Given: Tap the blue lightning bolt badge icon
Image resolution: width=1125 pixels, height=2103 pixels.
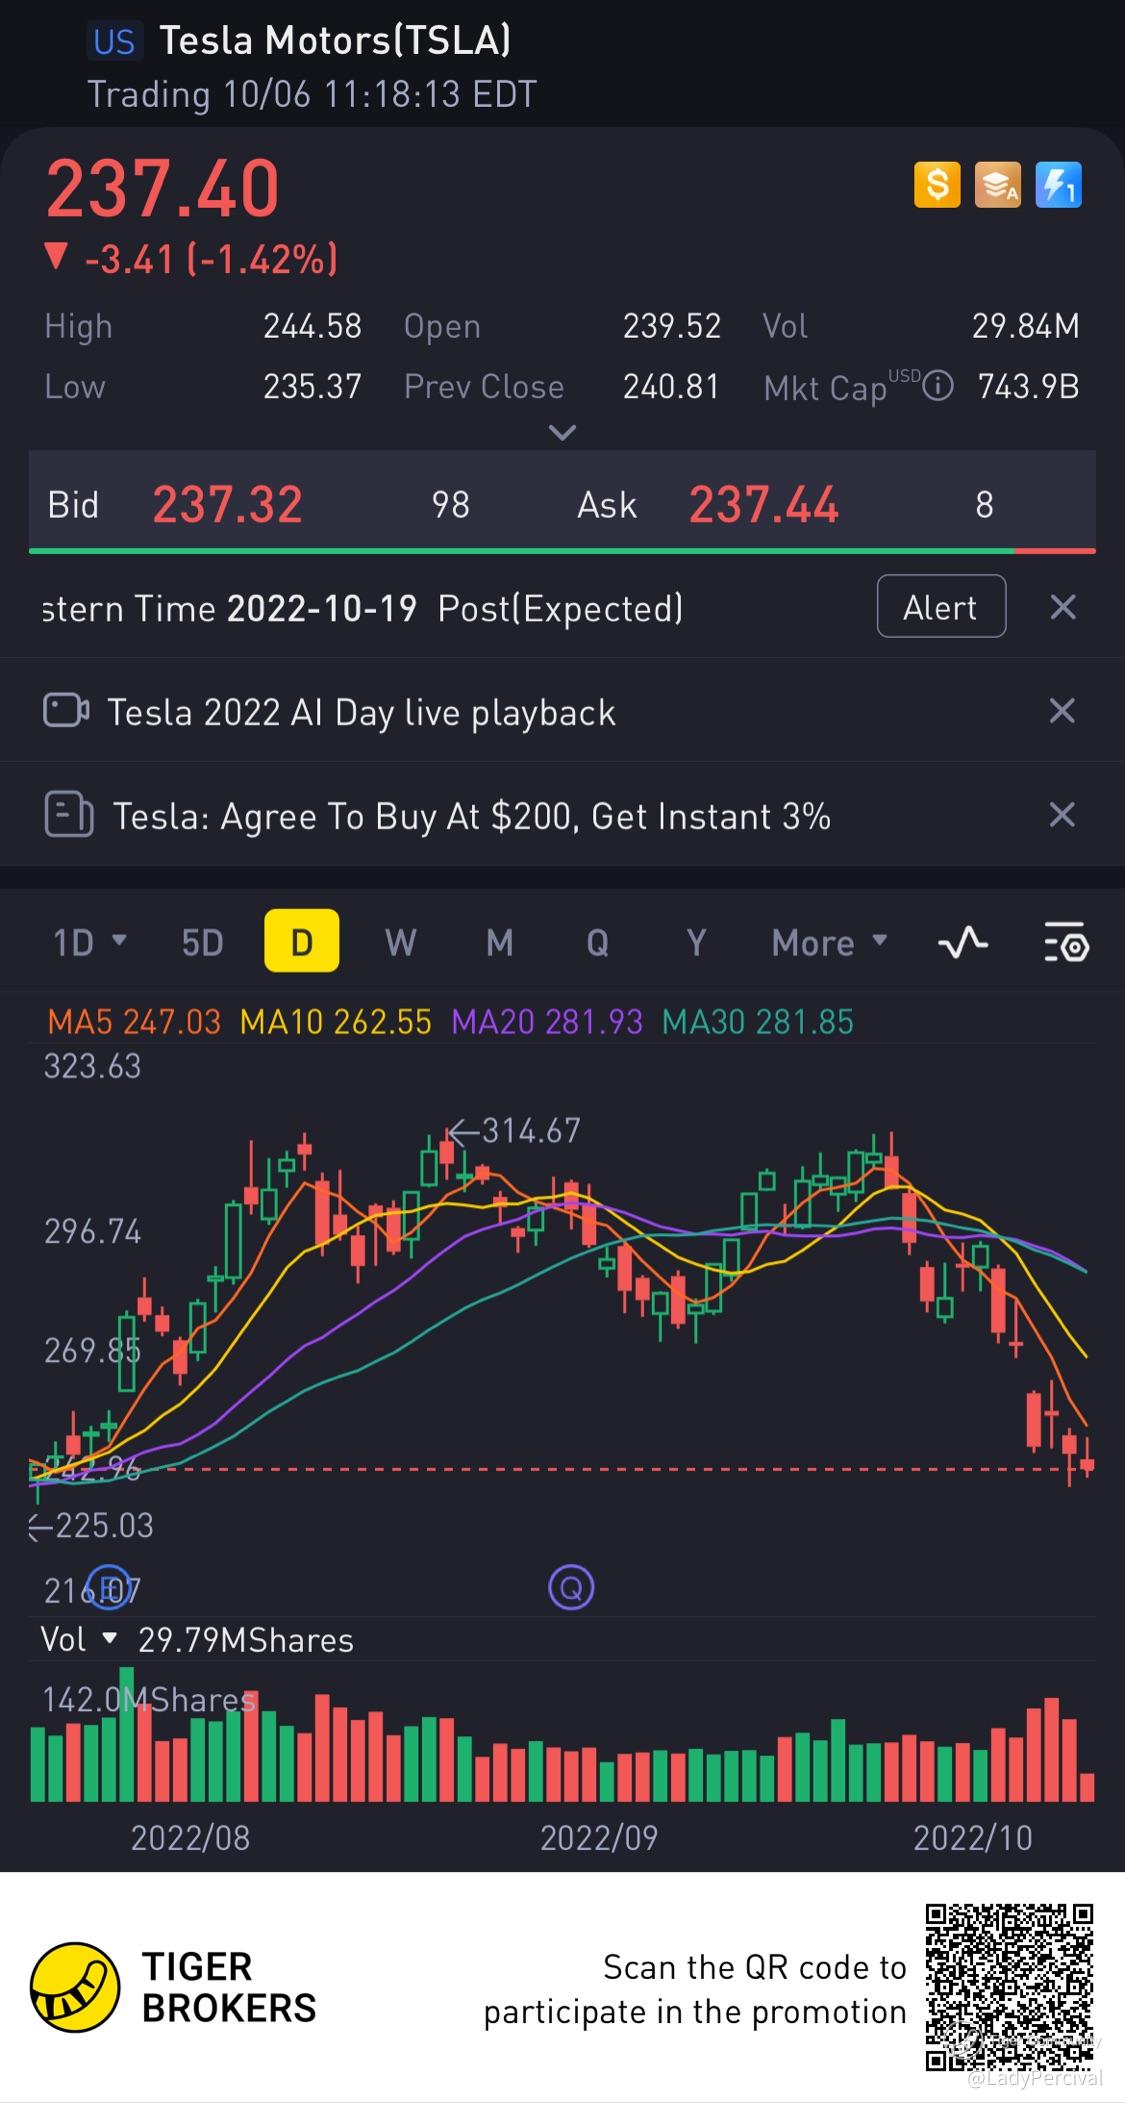Looking at the screenshot, I should pos(1058,185).
